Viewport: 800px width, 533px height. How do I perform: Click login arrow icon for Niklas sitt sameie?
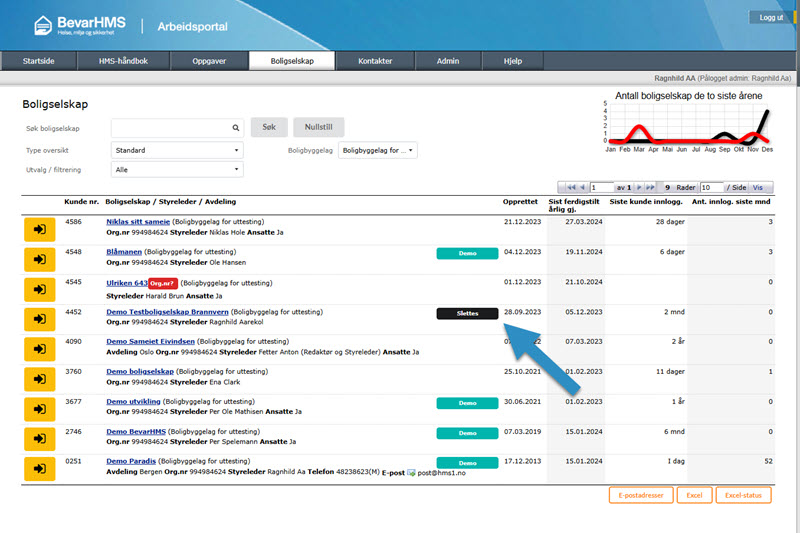click(39, 227)
